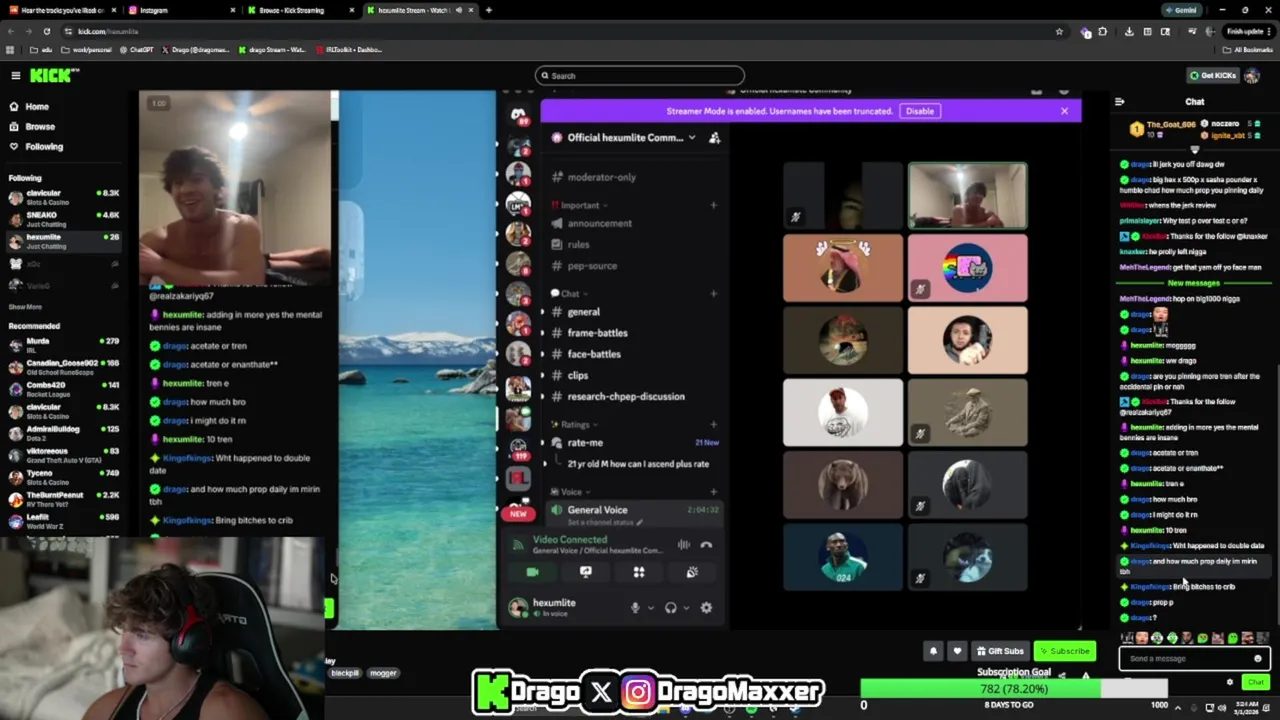This screenshot has width=1280, height=720.
Task: Expand Show More under Following
Action: 25,307
